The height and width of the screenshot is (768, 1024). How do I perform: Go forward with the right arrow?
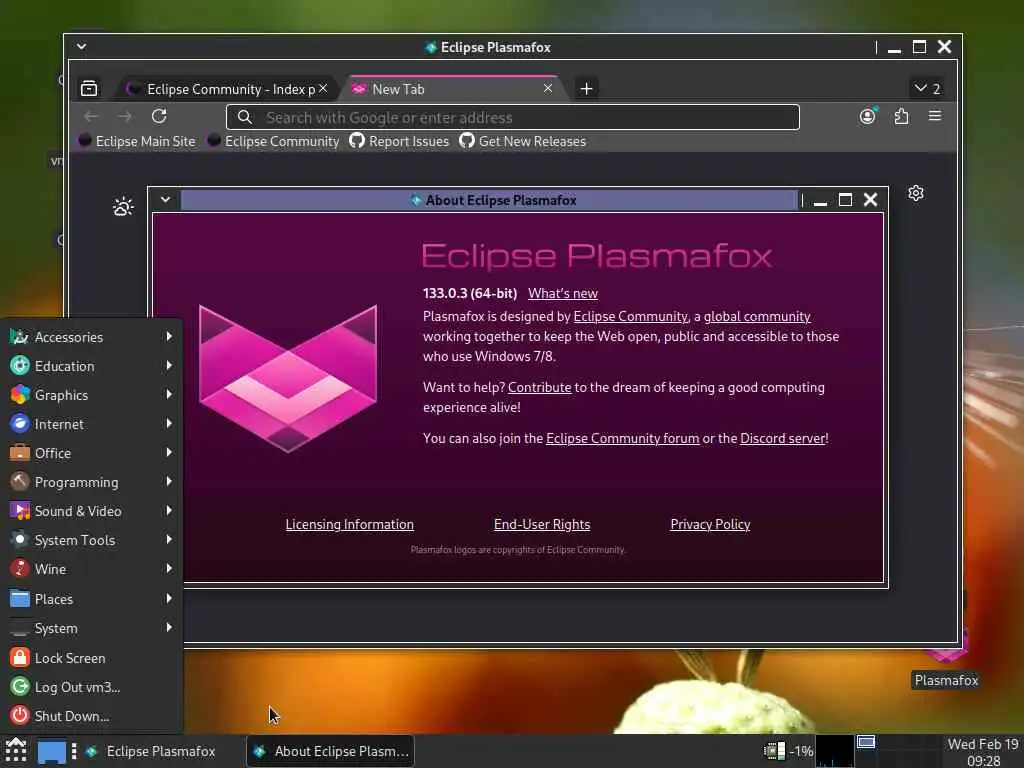[x=125, y=116]
